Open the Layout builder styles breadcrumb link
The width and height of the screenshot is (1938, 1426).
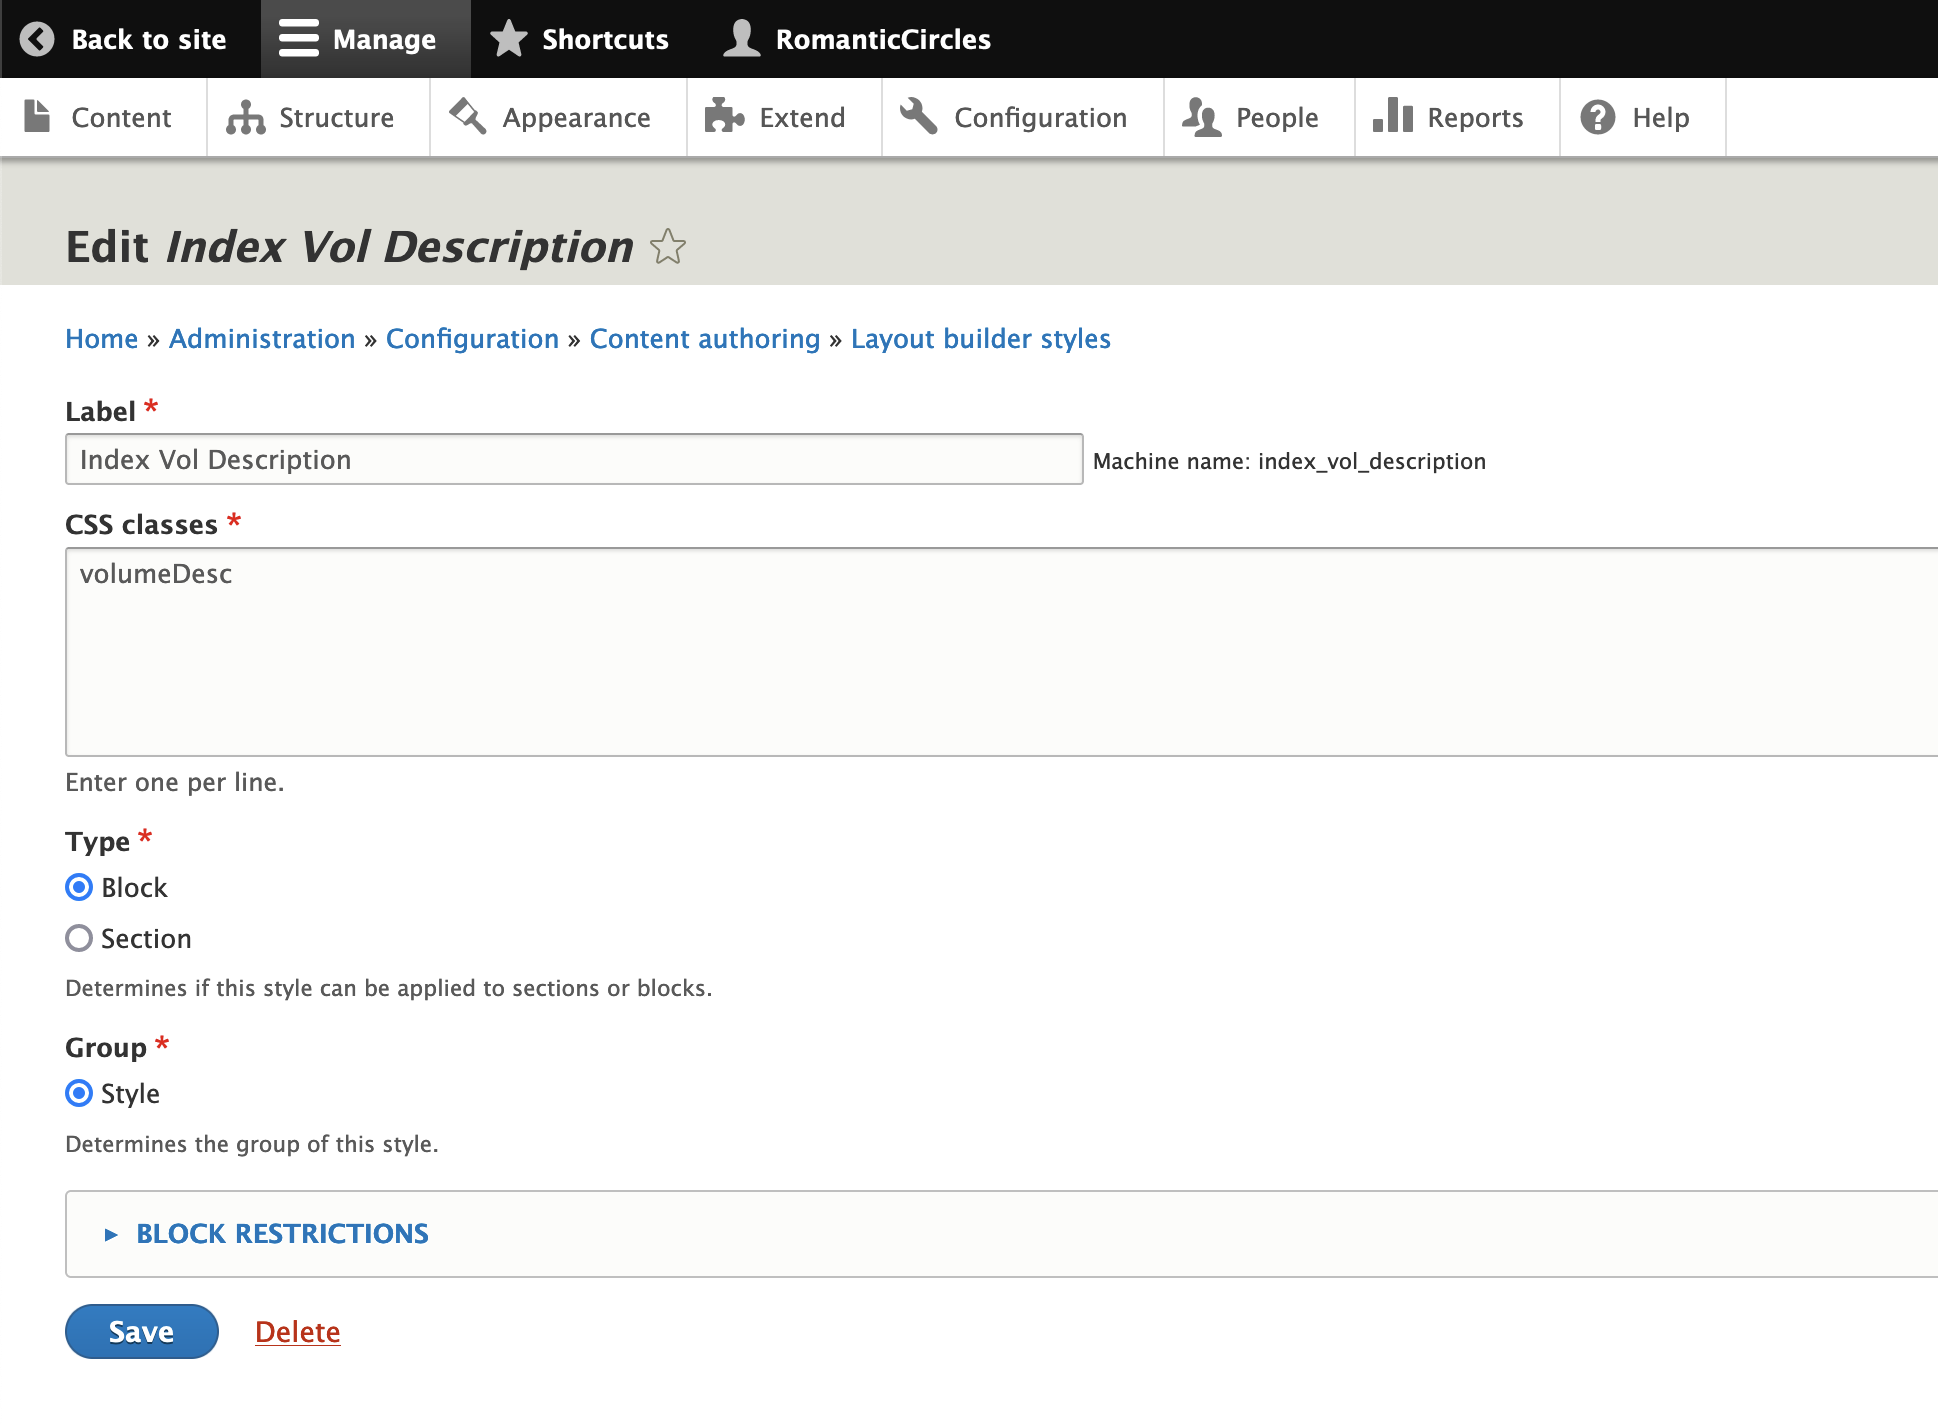980,338
